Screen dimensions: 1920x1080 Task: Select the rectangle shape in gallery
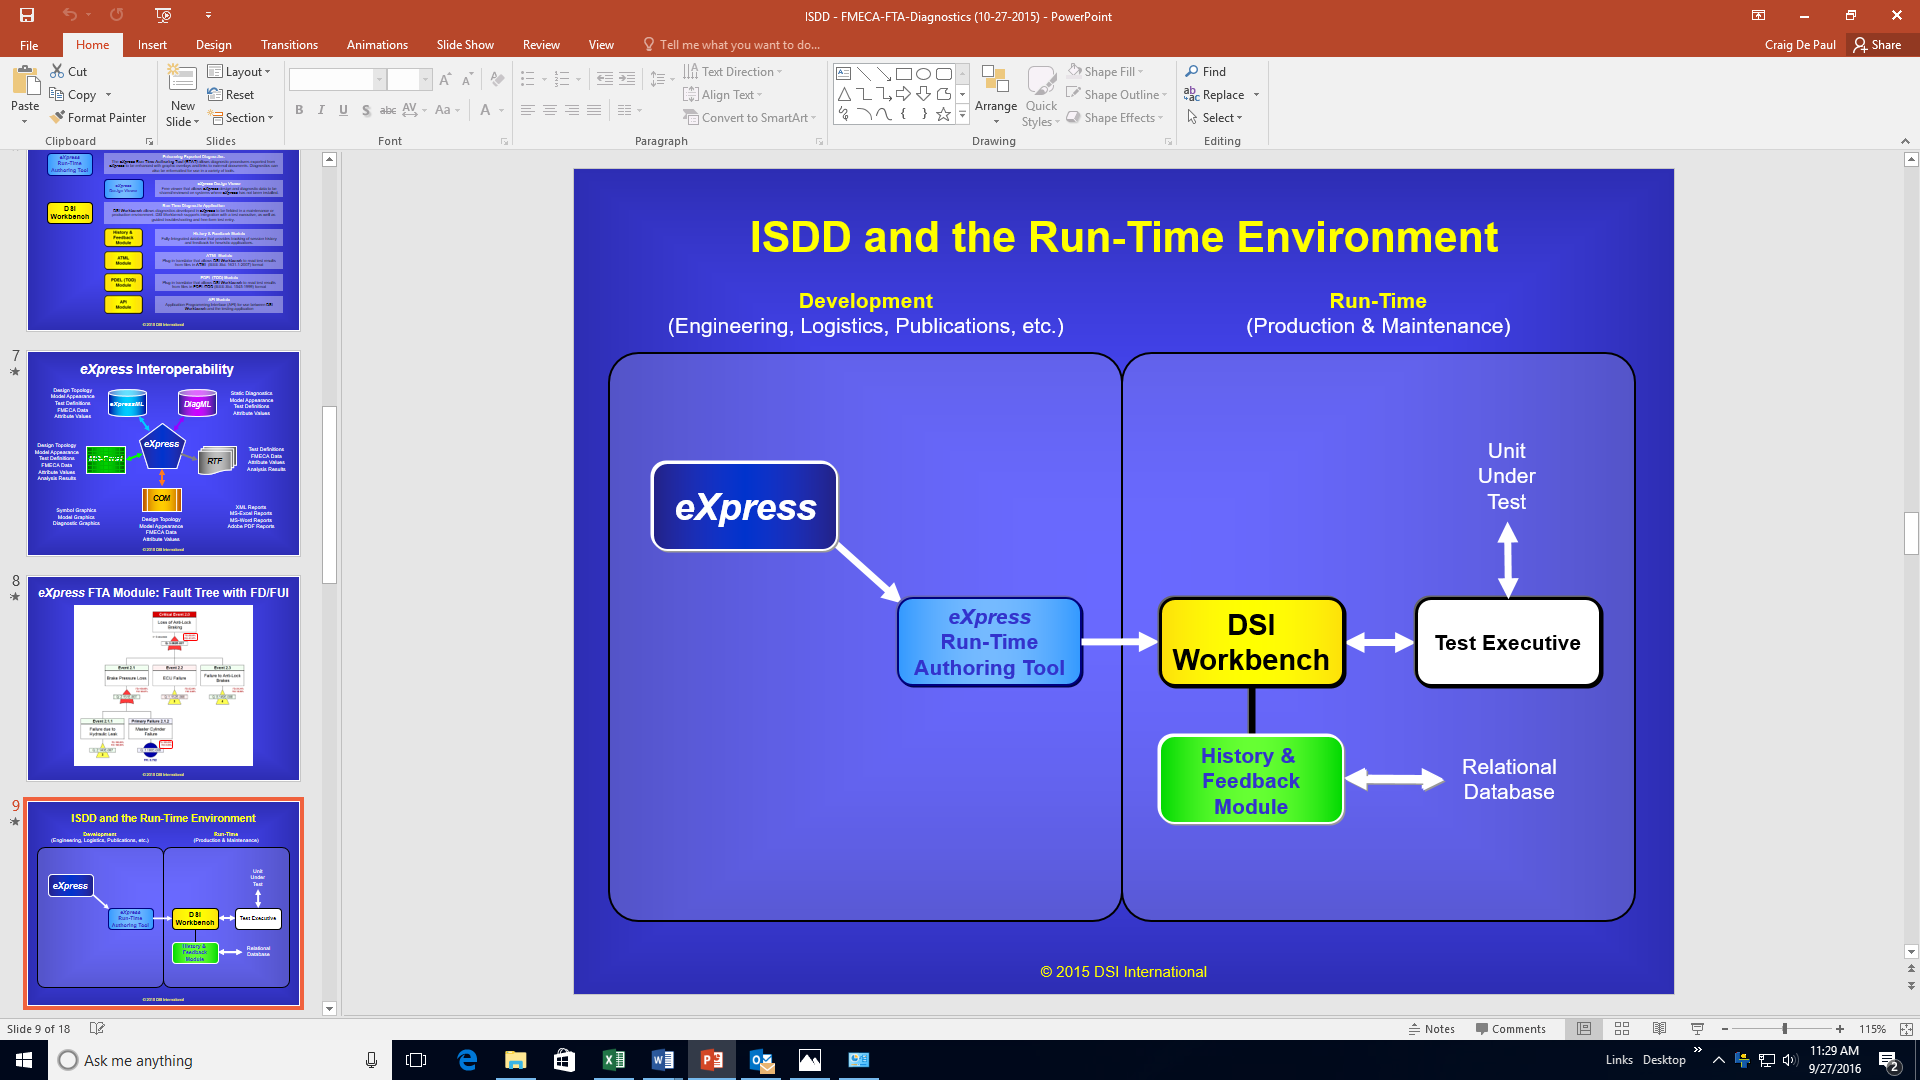click(x=904, y=74)
